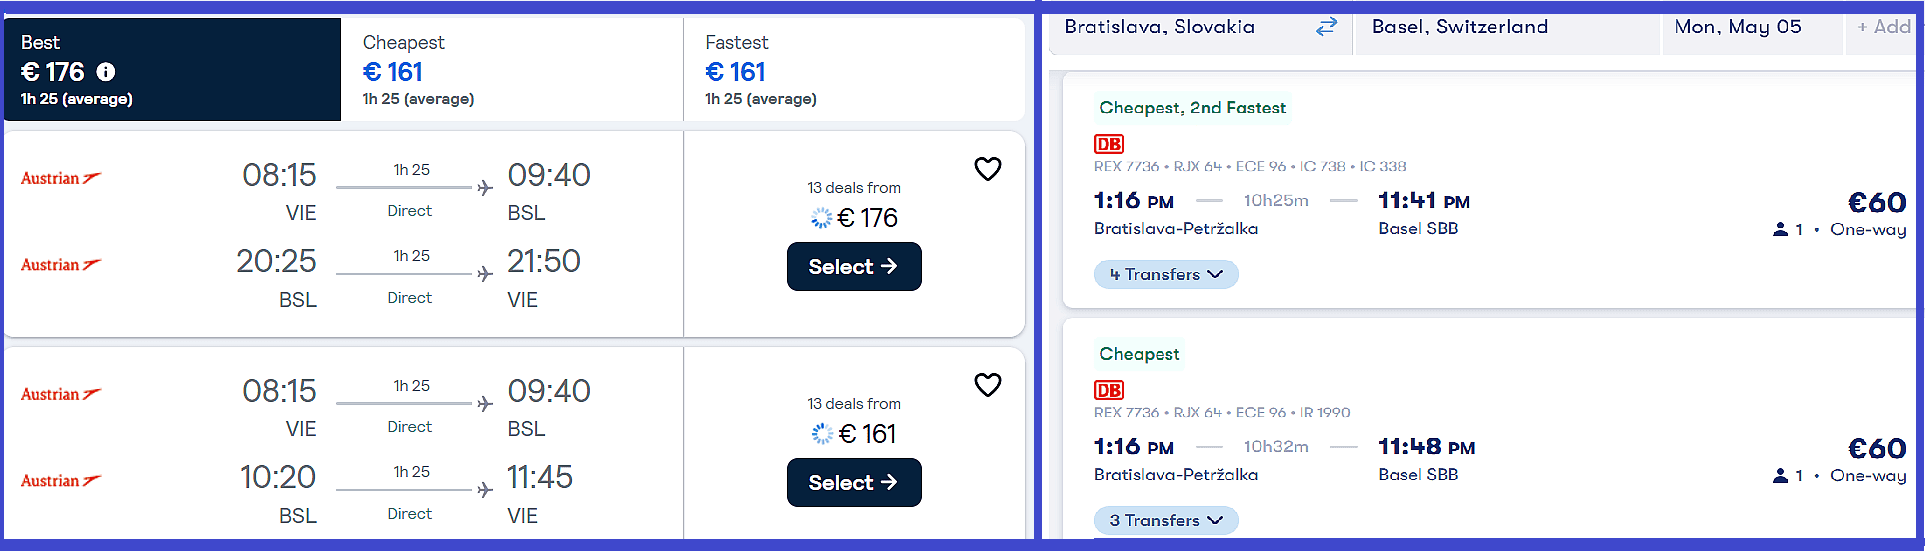This screenshot has width=1925, height=551.
Task: Swap origin and destination arrows icon
Action: point(1326,27)
